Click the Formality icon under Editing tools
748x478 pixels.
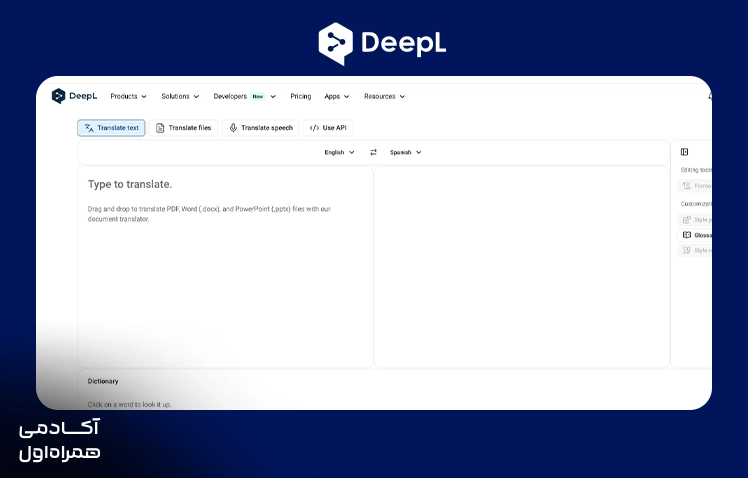pyautogui.click(x=687, y=186)
